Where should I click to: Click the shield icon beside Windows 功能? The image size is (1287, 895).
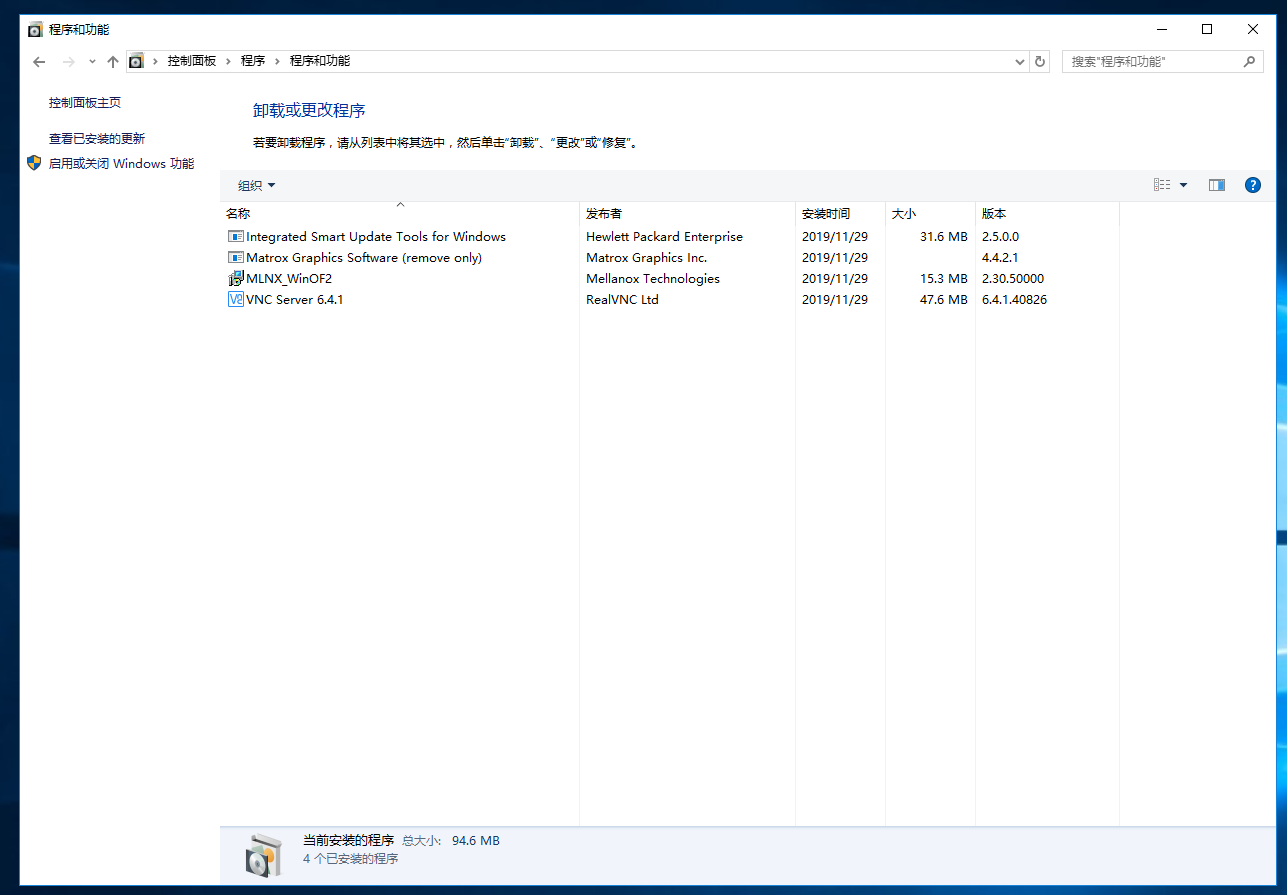pyautogui.click(x=34, y=163)
